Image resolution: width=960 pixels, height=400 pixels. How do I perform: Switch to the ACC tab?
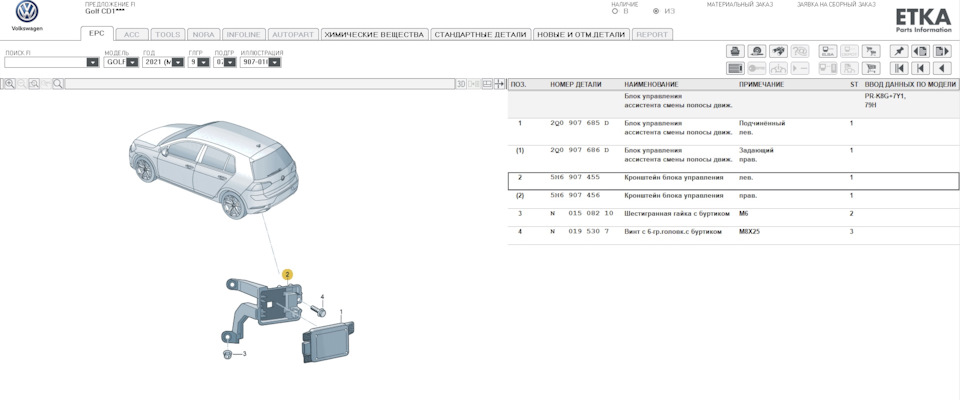tap(132, 35)
